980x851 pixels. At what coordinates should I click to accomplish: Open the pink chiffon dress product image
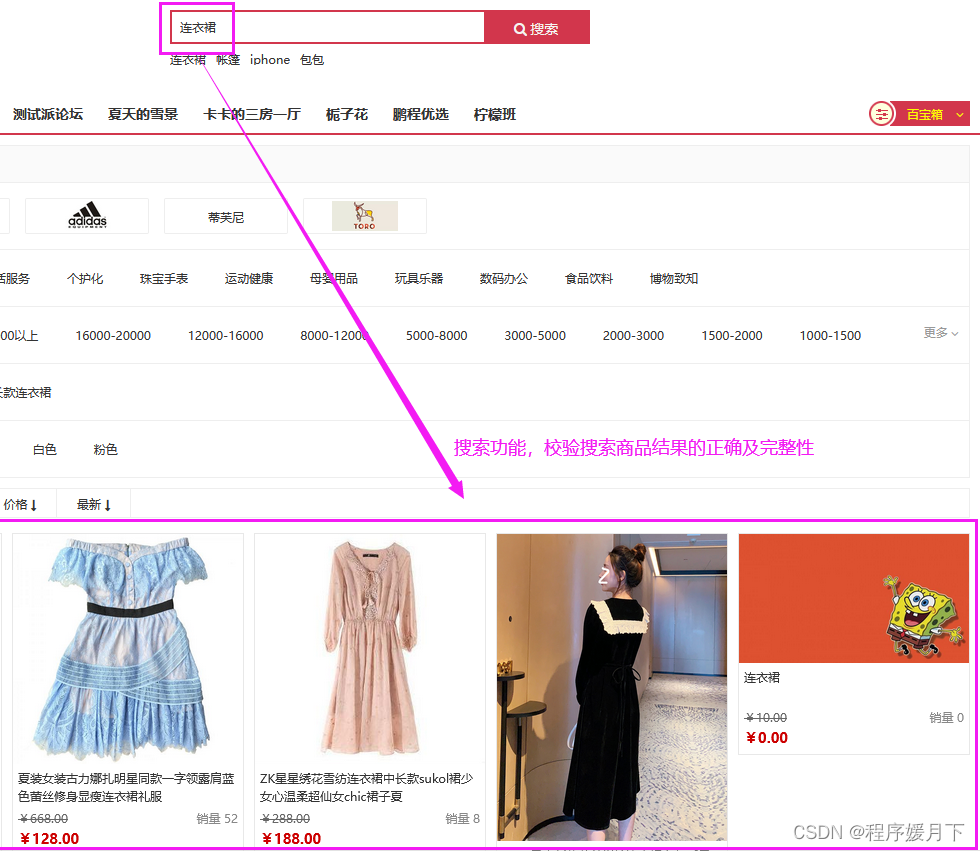370,648
